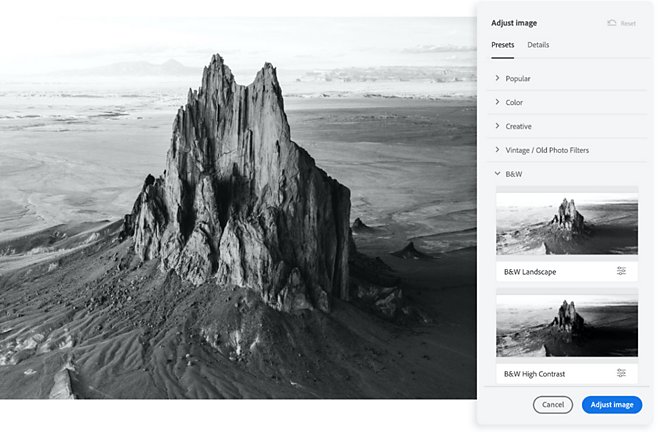This screenshot has height=432, width=660.
Task: Click the B&W Landscape label
Action: click(x=530, y=272)
